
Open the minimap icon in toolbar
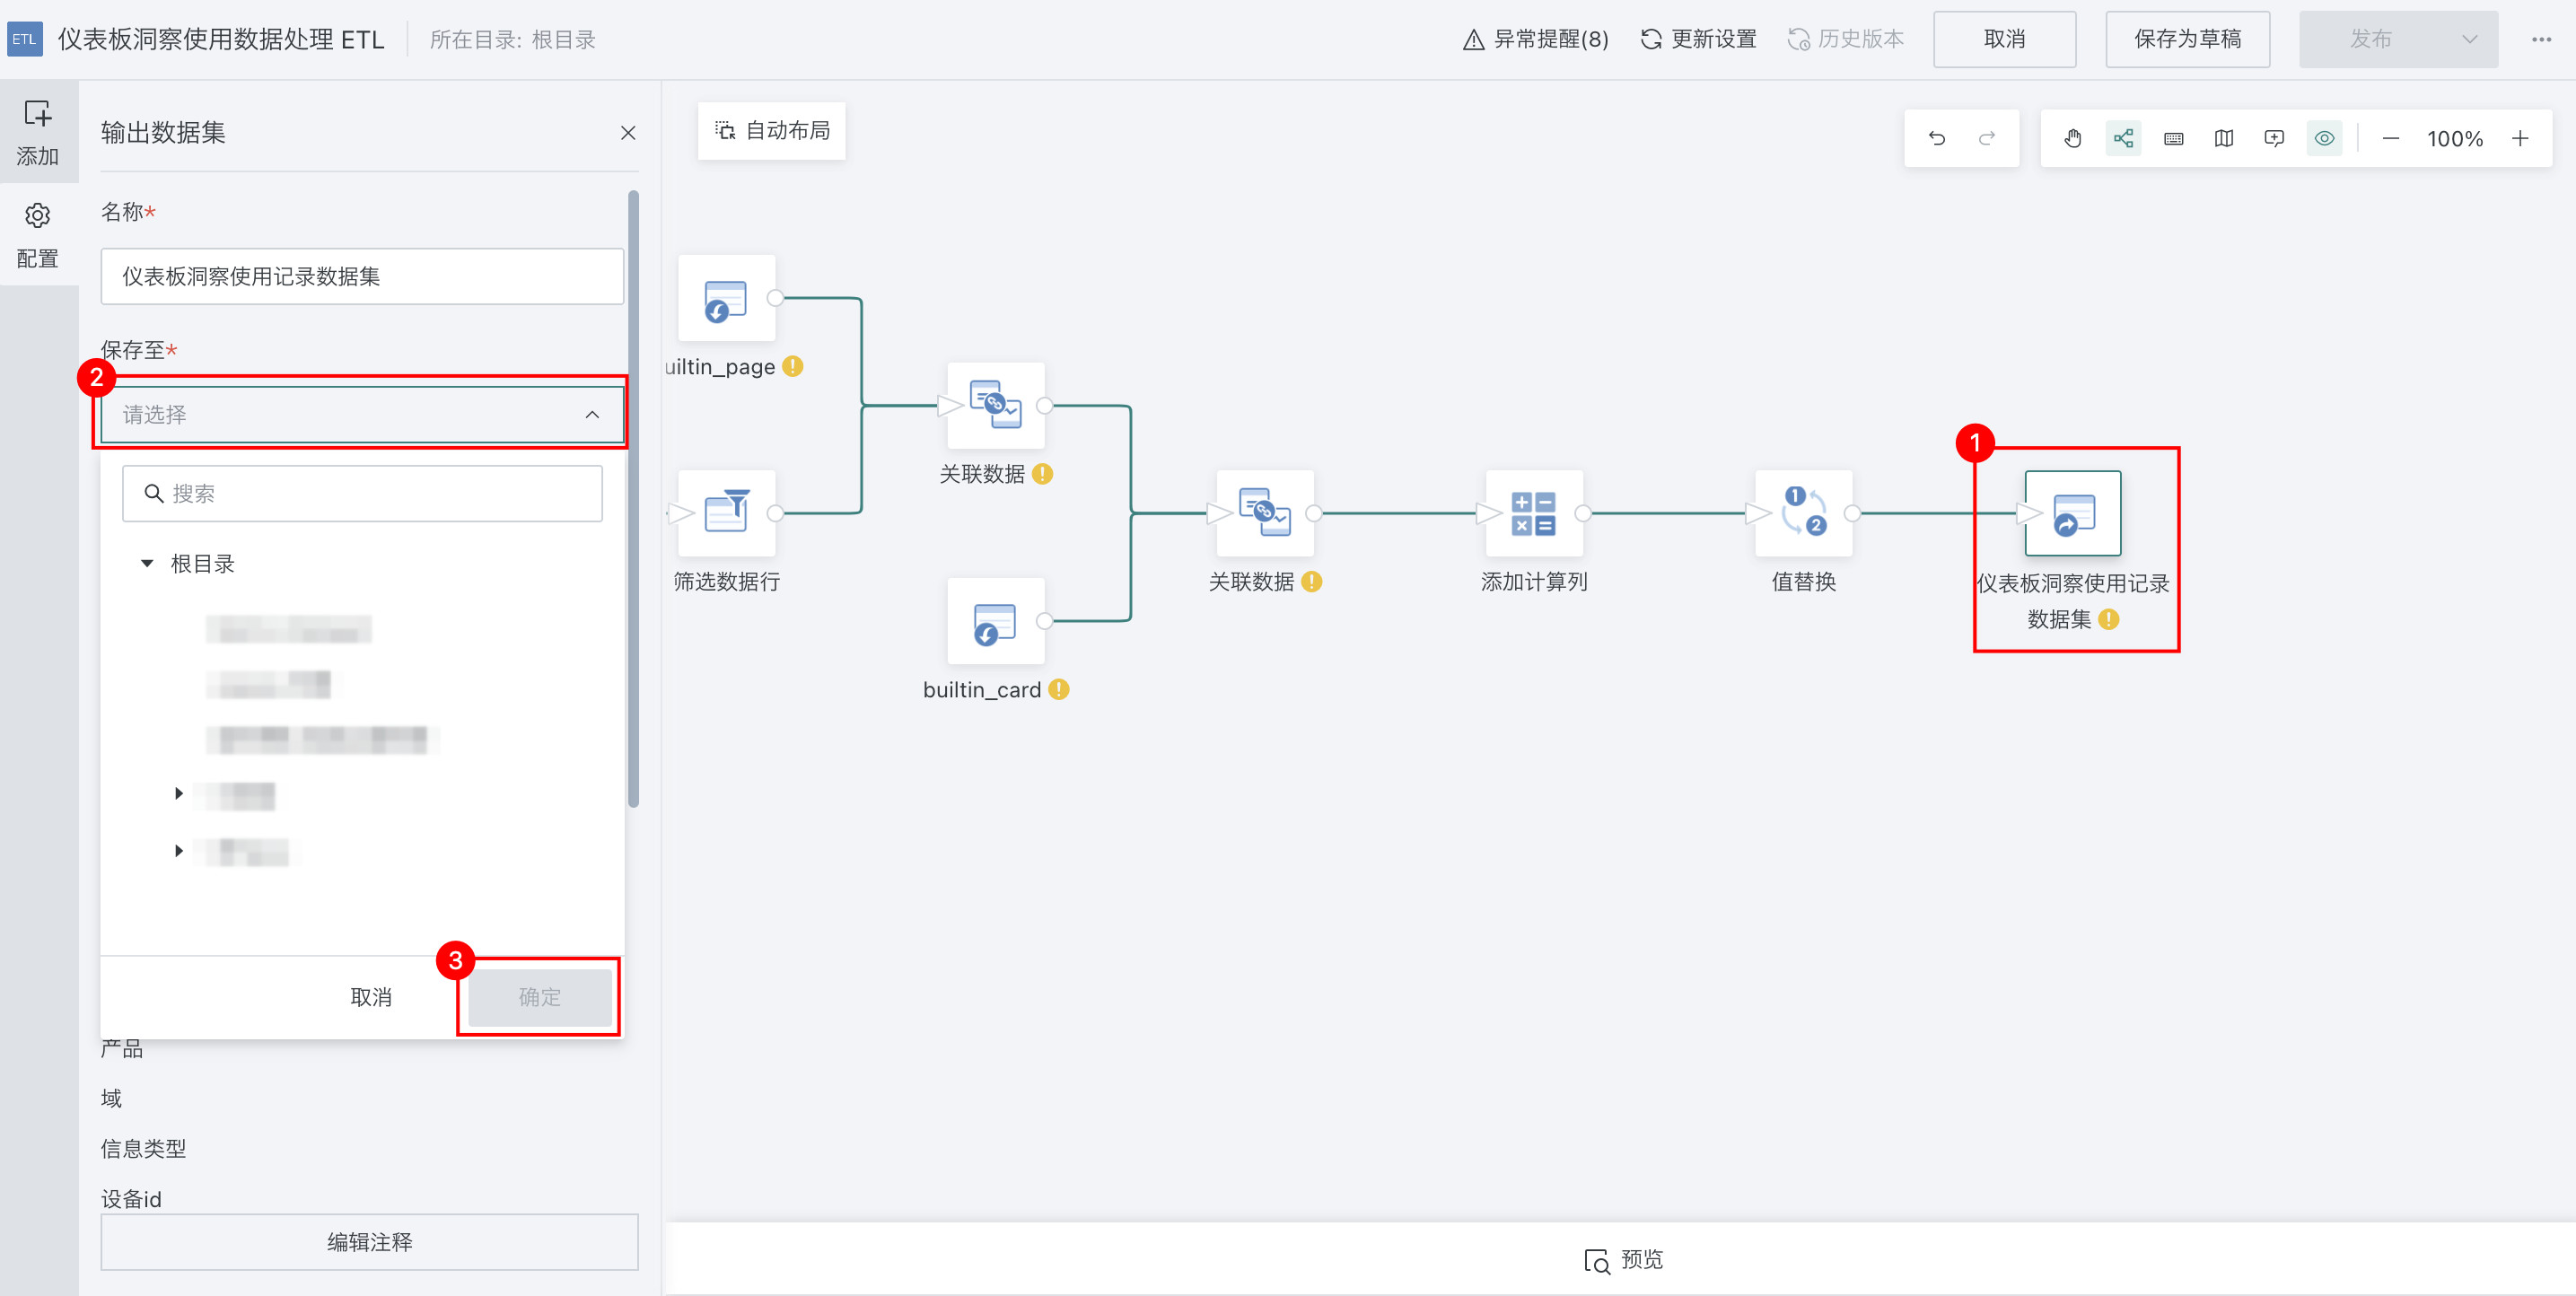pyautogui.click(x=2223, y=138)
